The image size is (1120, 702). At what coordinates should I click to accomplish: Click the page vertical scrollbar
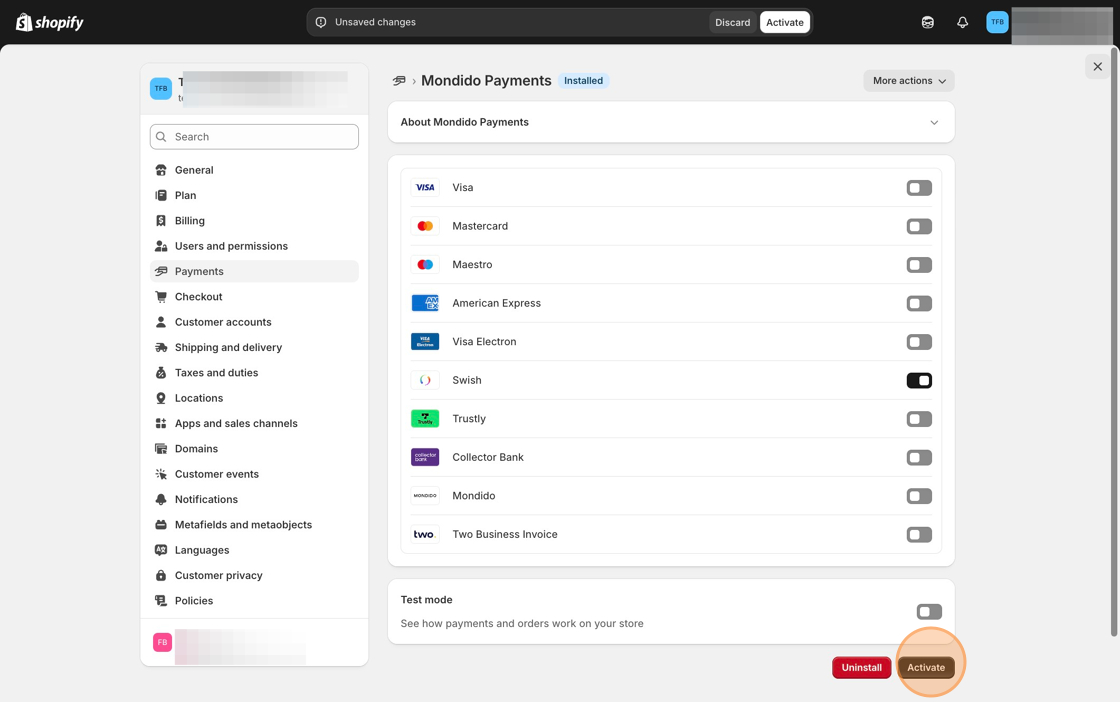pos(1114,341)
